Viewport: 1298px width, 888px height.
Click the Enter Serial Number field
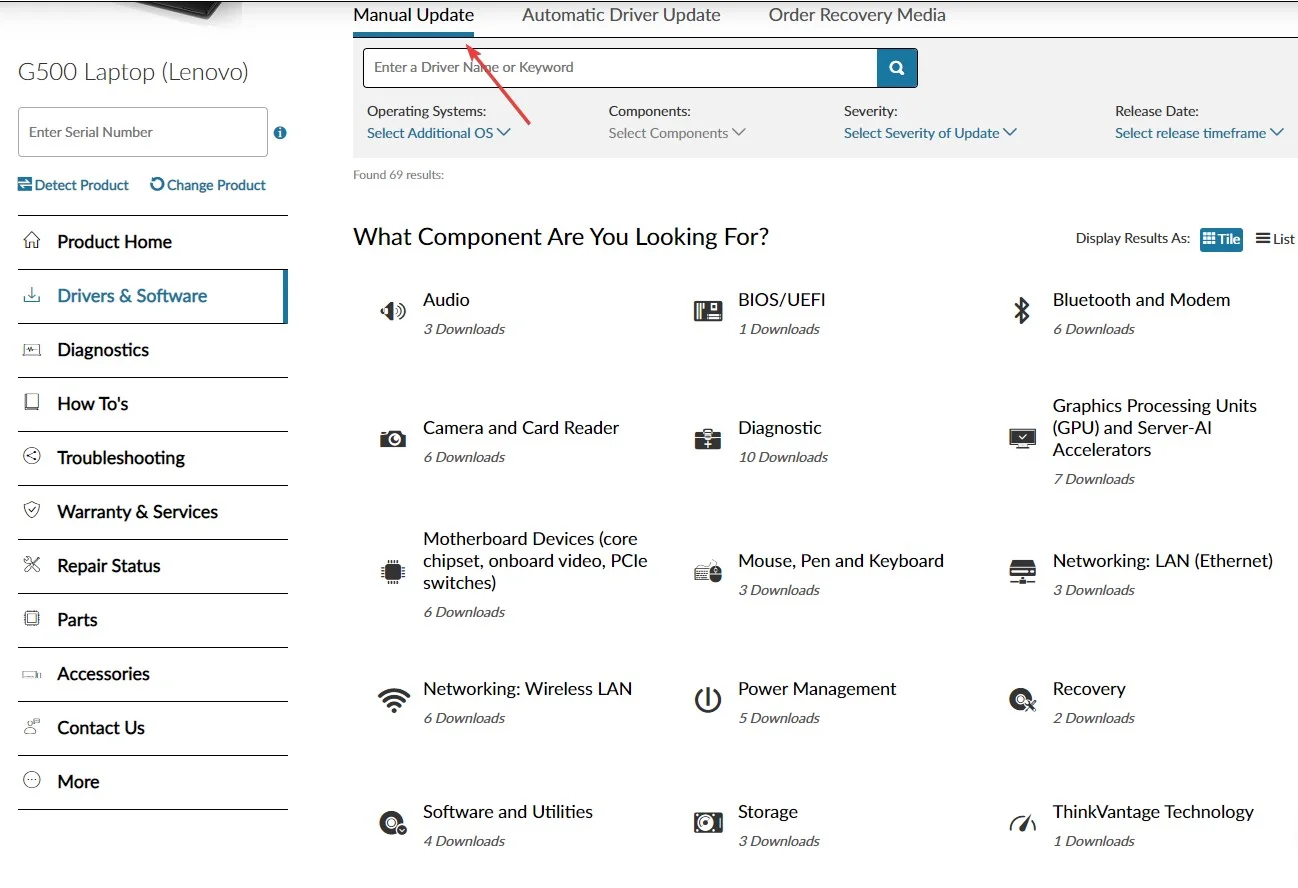(x=143, y=132)
